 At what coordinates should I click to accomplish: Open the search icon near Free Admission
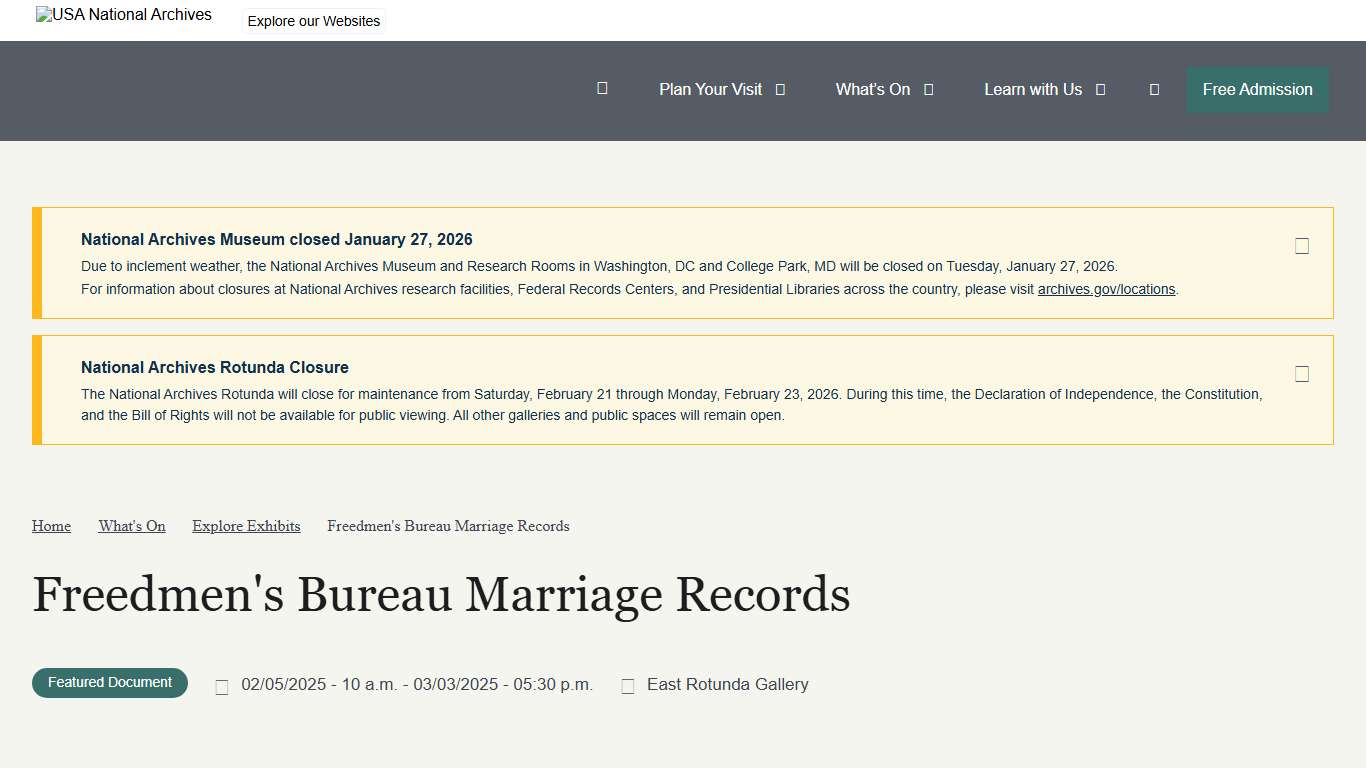[1154, 89]
